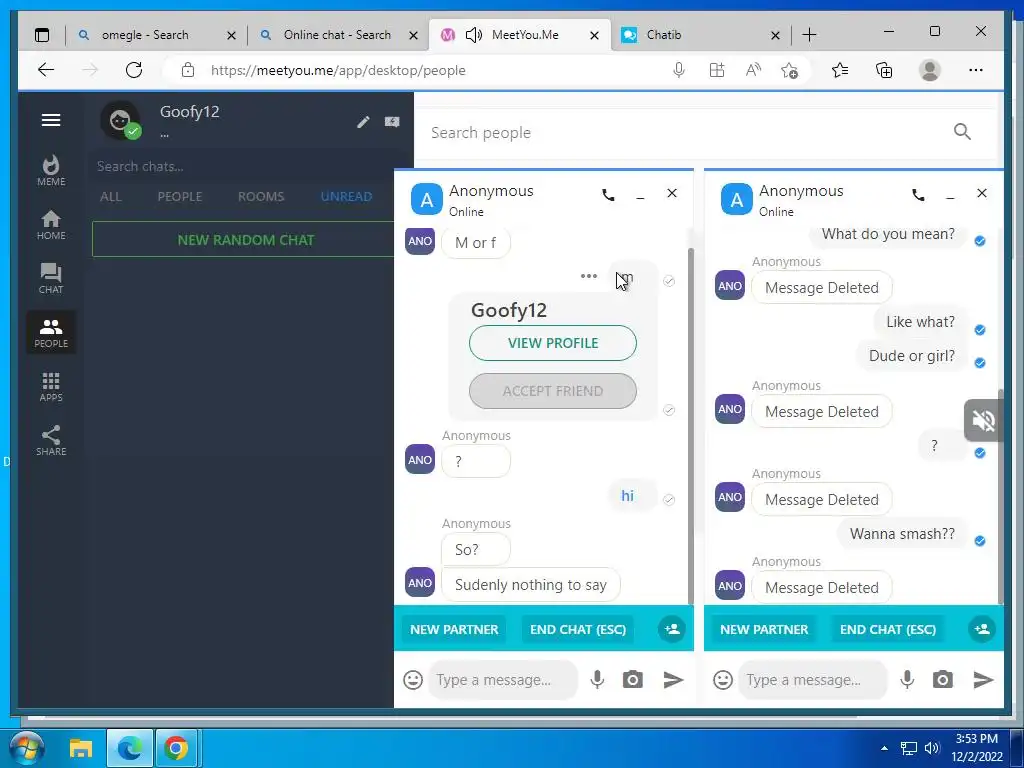Start a call in right Anonymous chat
1024x768 pixels.
[918, 194]
